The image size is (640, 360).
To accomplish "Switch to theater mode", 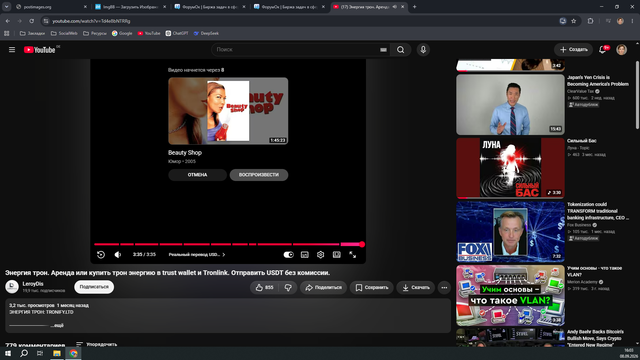I will 337,255.
